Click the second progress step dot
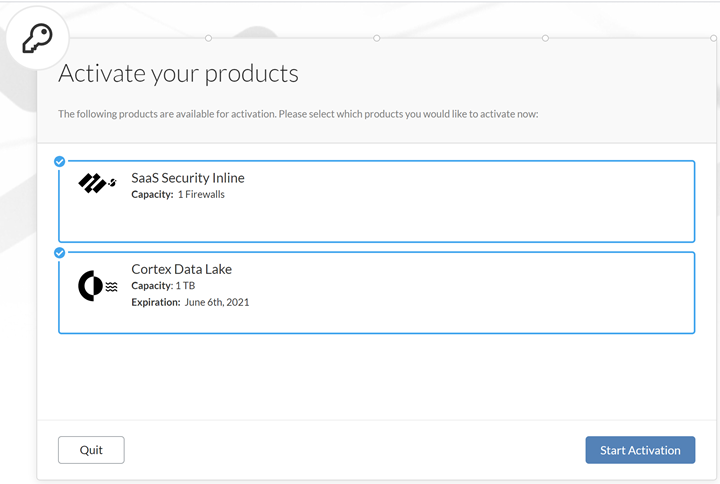This screenshot has height=484, width=720. [x=376, y=38]
